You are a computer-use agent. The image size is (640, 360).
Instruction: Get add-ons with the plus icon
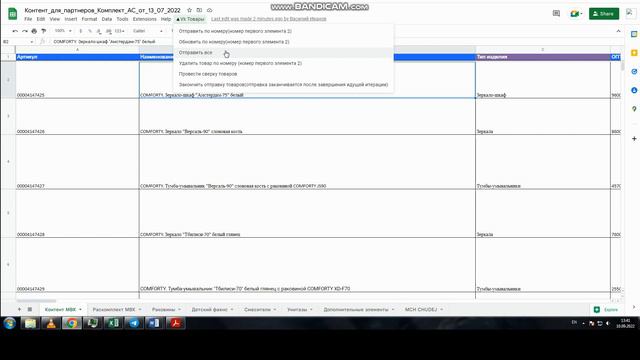tap(634, 139)
